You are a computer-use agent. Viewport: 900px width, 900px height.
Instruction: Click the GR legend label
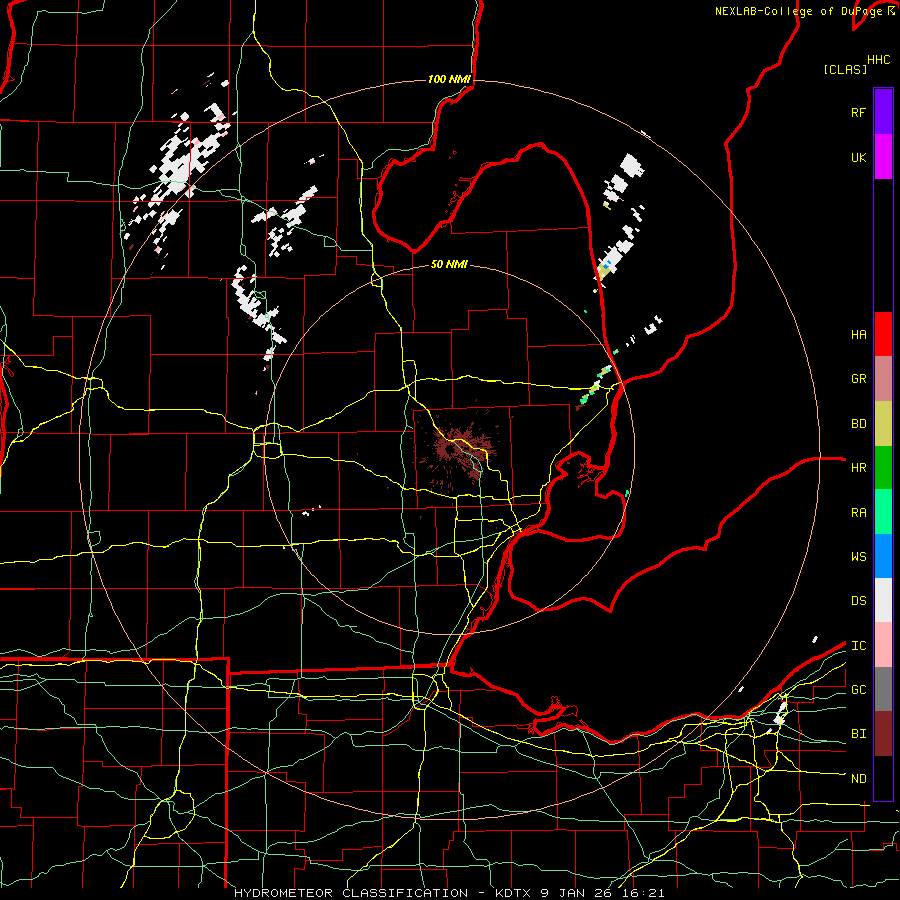858,379
